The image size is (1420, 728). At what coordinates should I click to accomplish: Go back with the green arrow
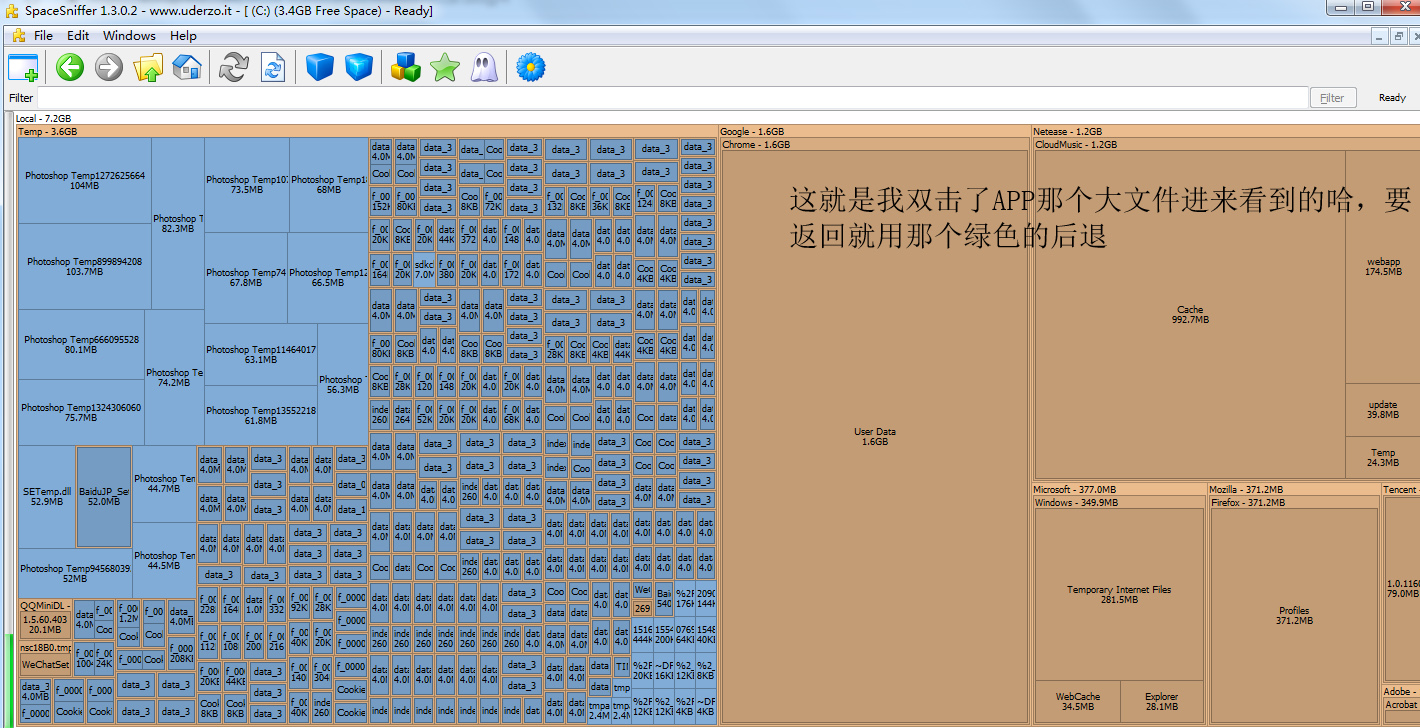point(70,68)
